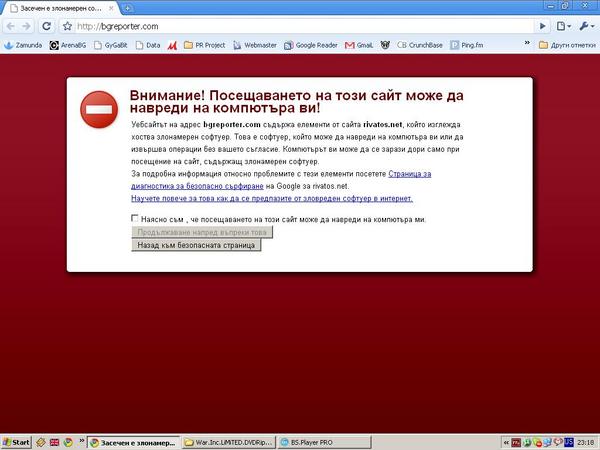
Task: Click the warning heading 'Внимание! Посещаването на този сайт'
Action: [297, 101]
